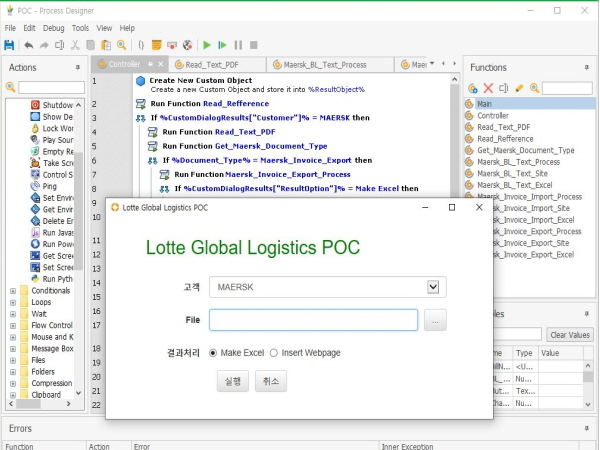This screenshot has width=600, height=450.
Task: Open the Tools menu
Action: (x=80, y=28)
